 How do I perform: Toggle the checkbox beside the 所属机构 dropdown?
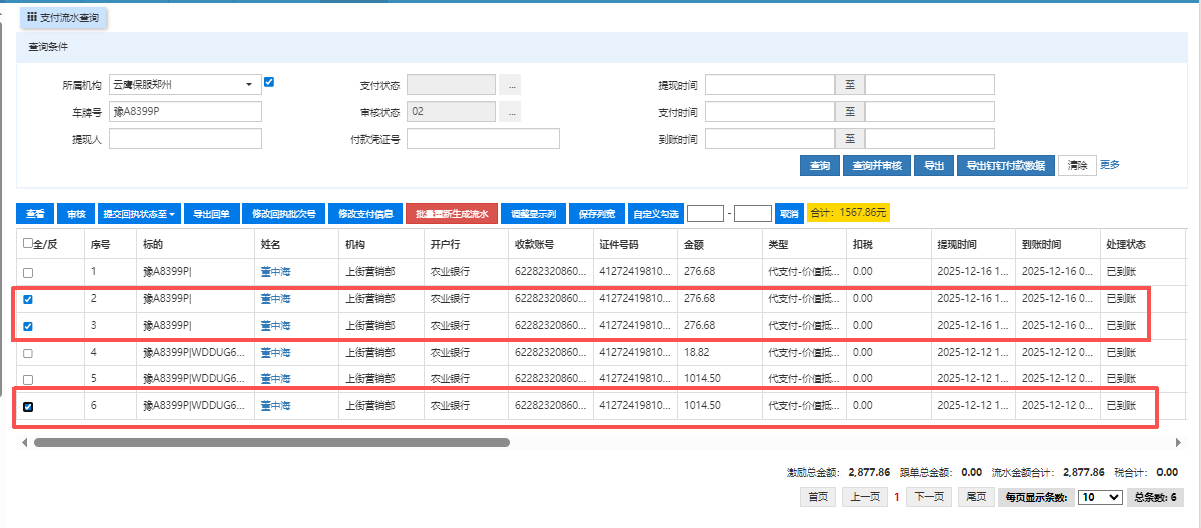tap(269, 83)
